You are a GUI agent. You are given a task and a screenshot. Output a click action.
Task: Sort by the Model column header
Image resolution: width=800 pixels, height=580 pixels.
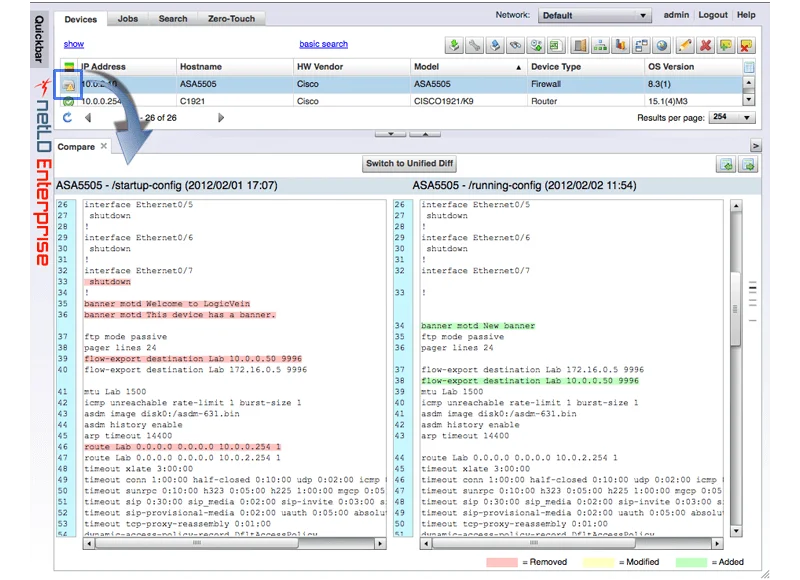(x=468, y=67)
